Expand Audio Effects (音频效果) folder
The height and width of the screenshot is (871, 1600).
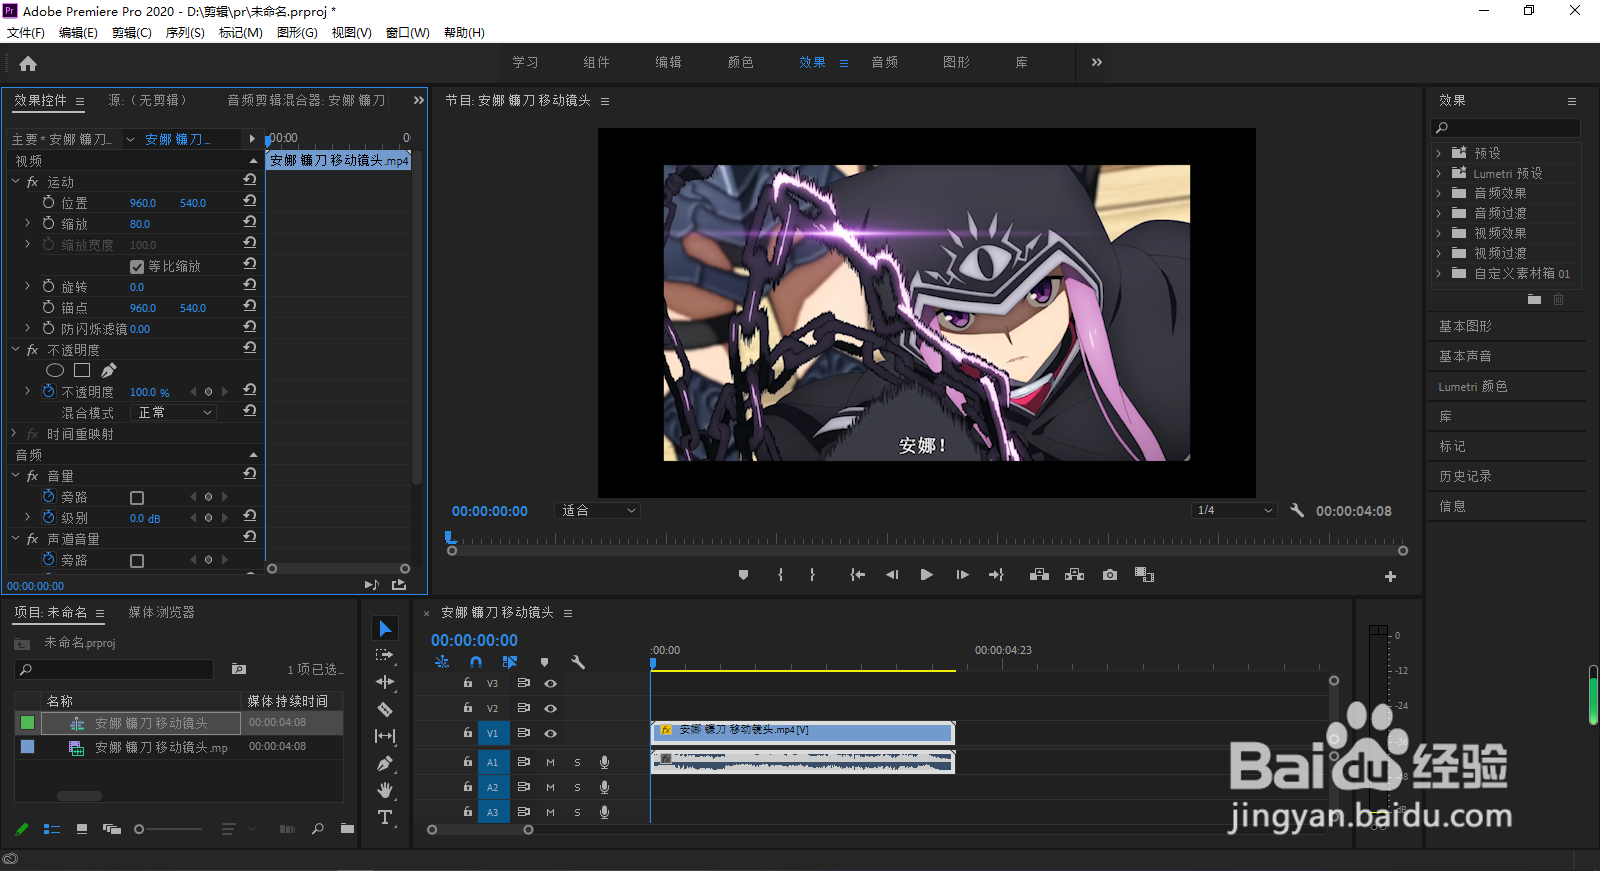[1439, 193]
